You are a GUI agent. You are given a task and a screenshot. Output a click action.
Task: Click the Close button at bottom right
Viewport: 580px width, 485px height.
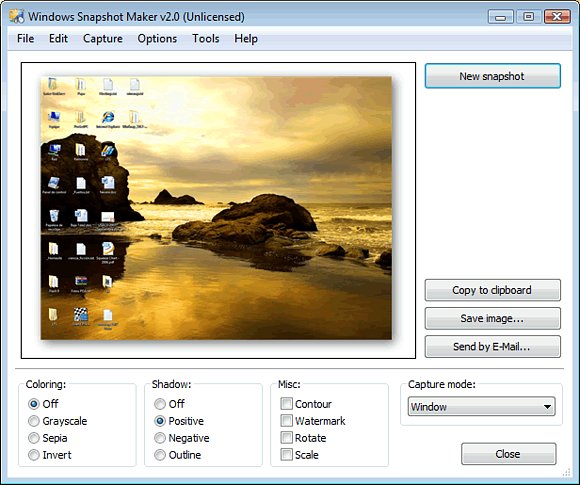pyautogui.click(x=508, y=454)
